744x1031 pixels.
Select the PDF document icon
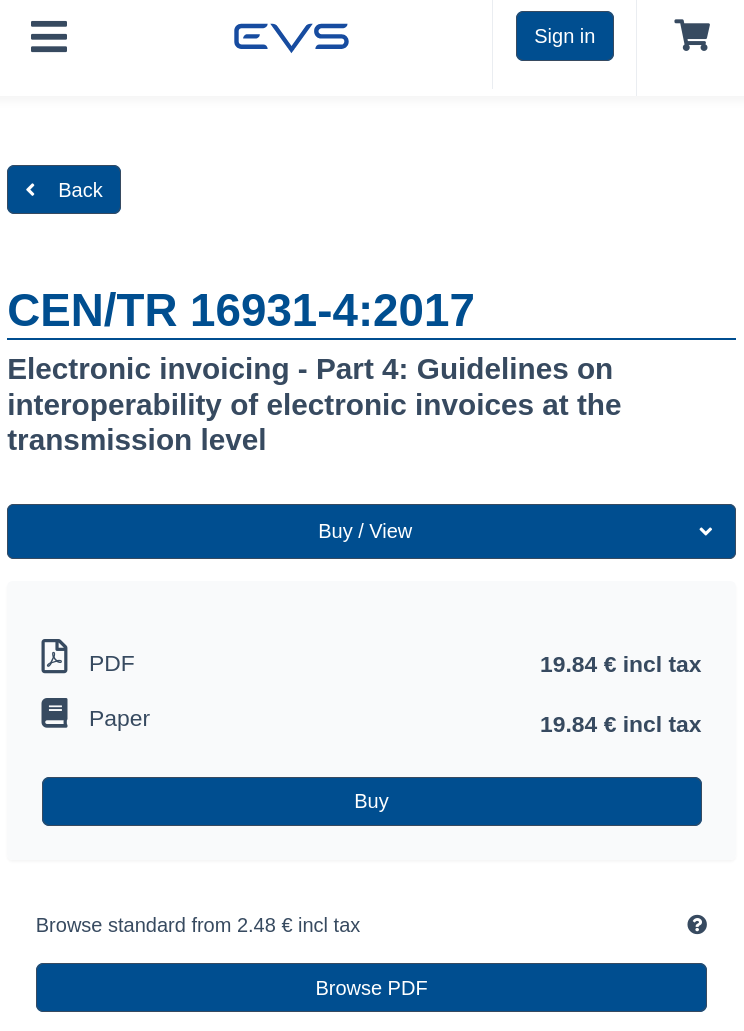pyautogui.click(x=54, y=657)
